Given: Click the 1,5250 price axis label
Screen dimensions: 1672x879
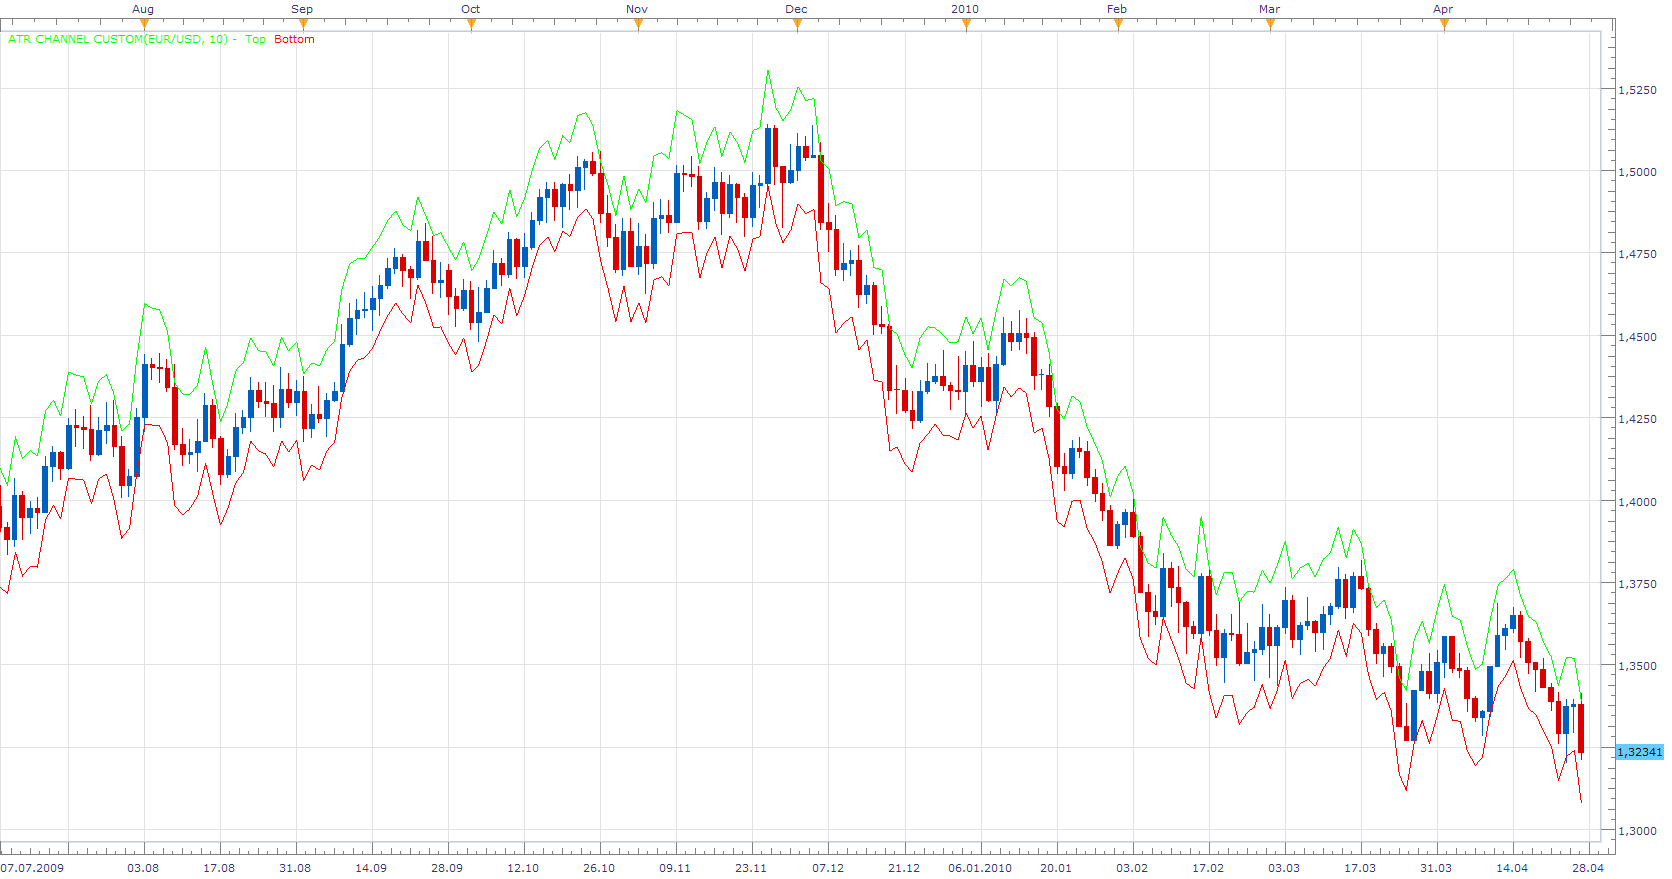Looking at the screenshot, I should pyautogui.click(x=1637, y=90).
